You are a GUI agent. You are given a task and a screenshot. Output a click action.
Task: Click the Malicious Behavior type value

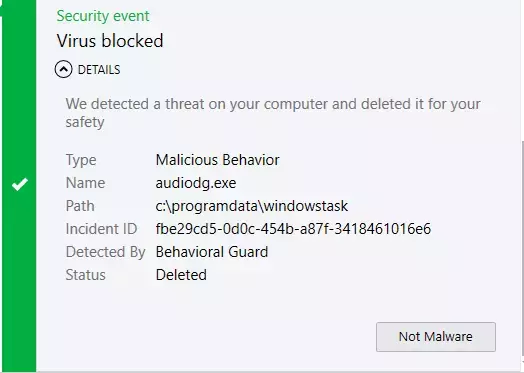(x=218, y=160)
